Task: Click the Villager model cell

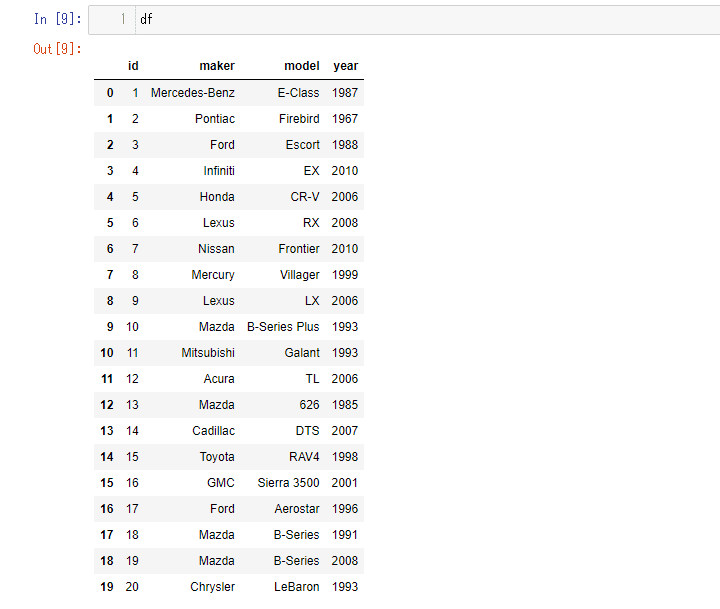Action: 300,275
